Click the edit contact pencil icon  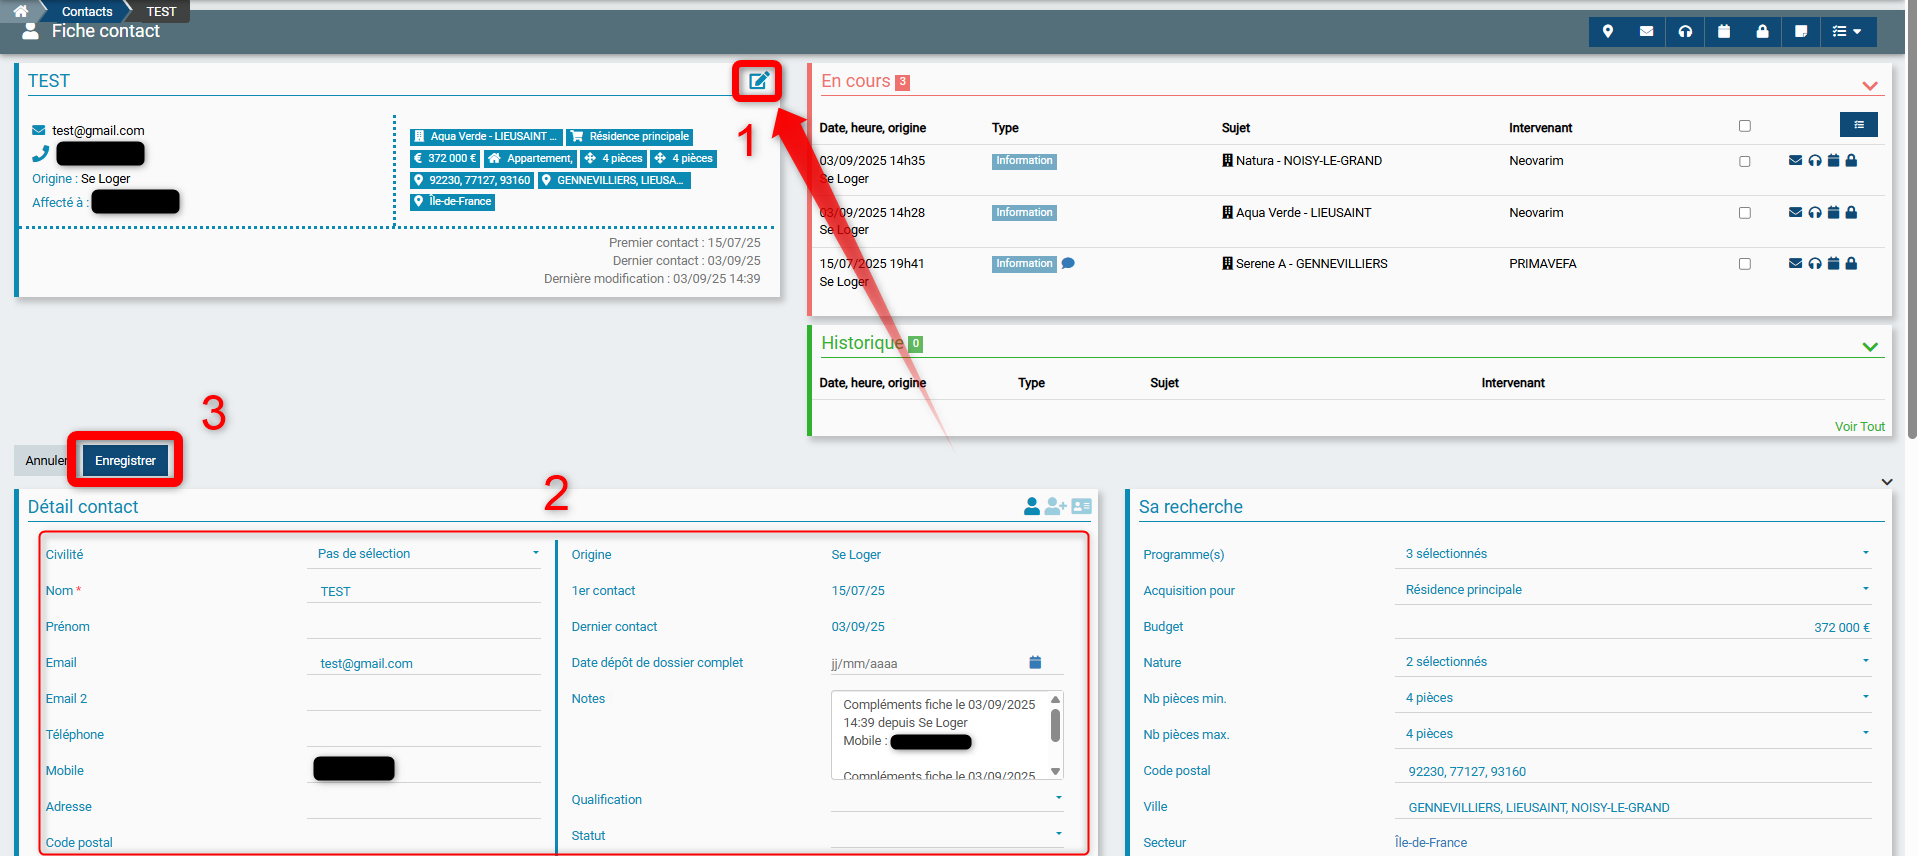(759, 81)
